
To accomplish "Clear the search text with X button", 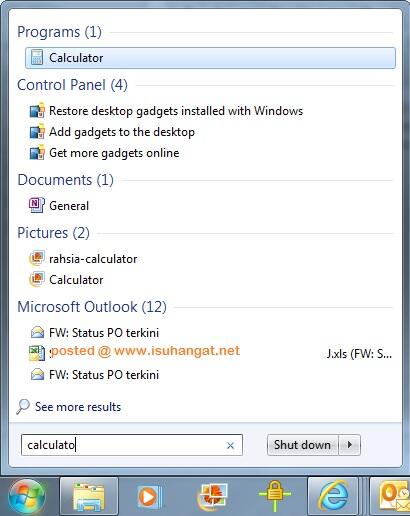I will pos(230,445).
